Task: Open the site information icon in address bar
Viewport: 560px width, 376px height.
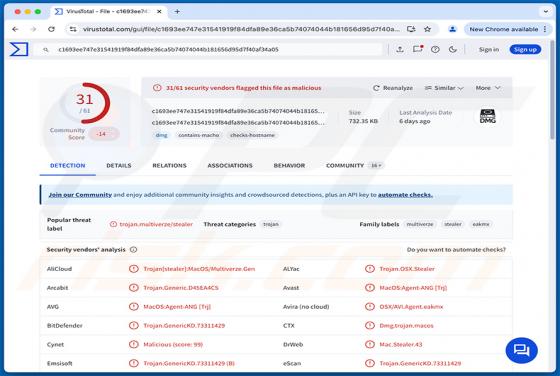Action: click(x=73, y=29)
